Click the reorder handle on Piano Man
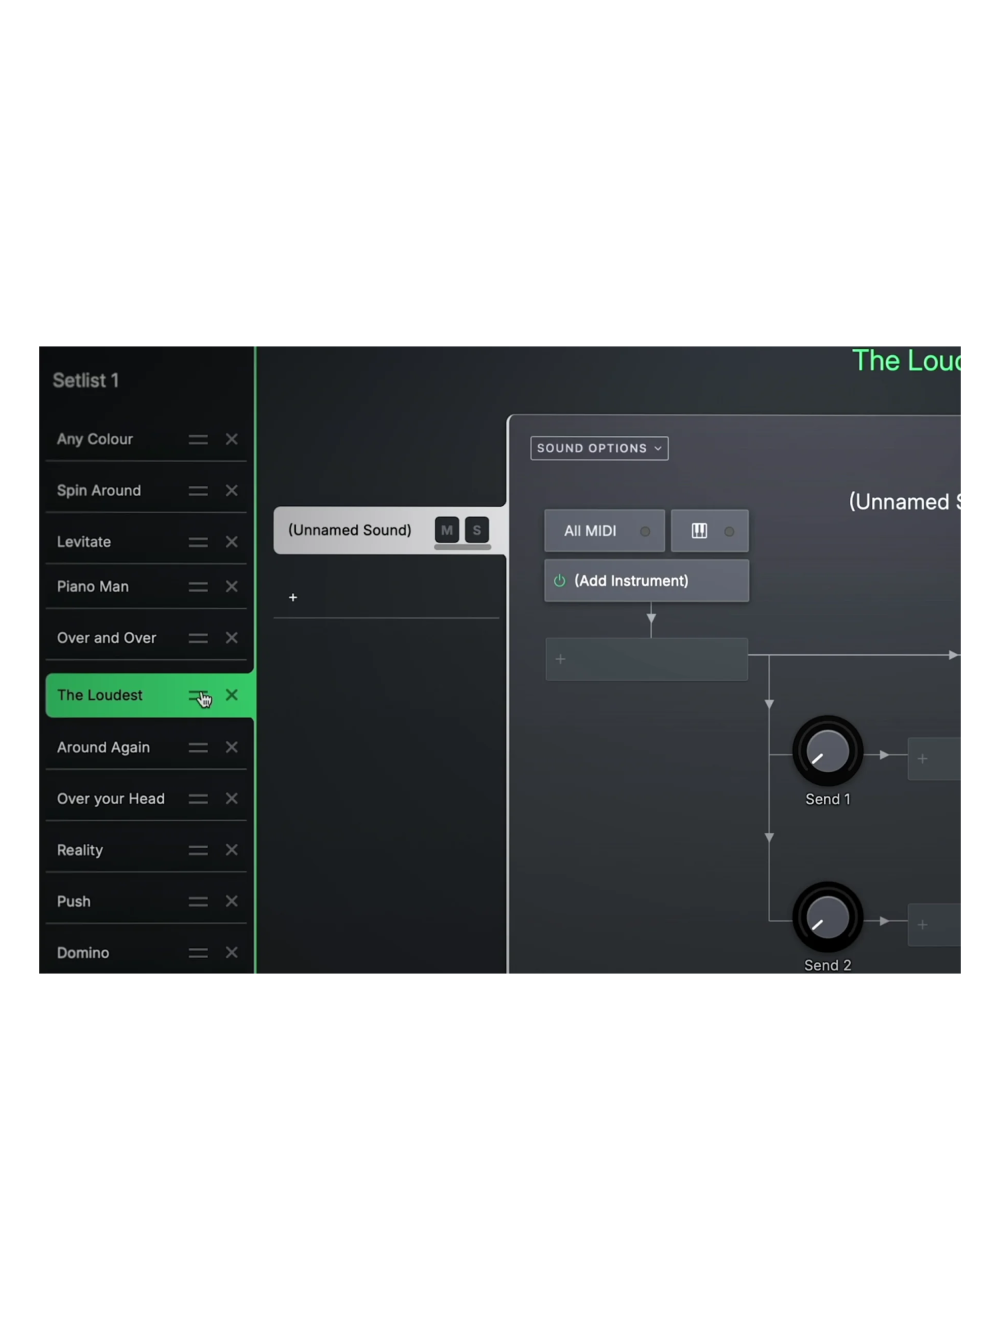 point(198,586)
